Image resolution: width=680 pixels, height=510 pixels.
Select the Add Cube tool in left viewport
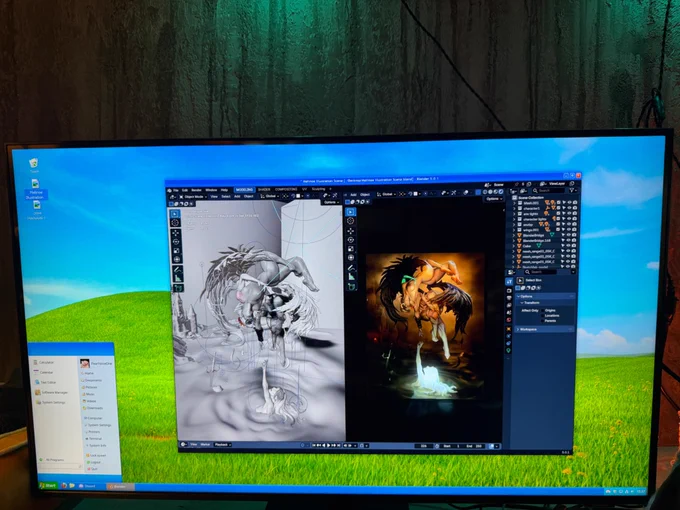(178, 288)
